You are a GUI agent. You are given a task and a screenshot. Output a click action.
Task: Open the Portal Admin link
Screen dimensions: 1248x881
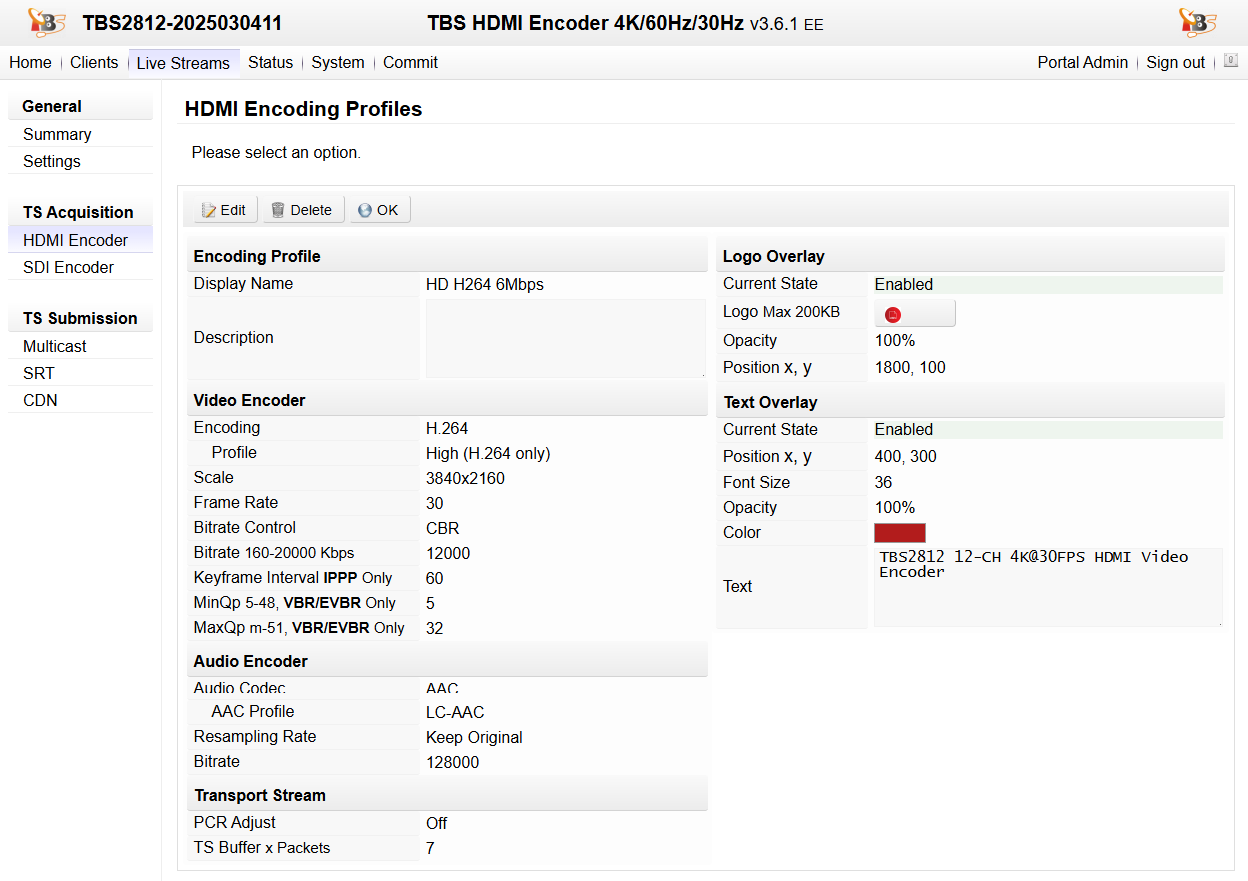(1082, 62)
